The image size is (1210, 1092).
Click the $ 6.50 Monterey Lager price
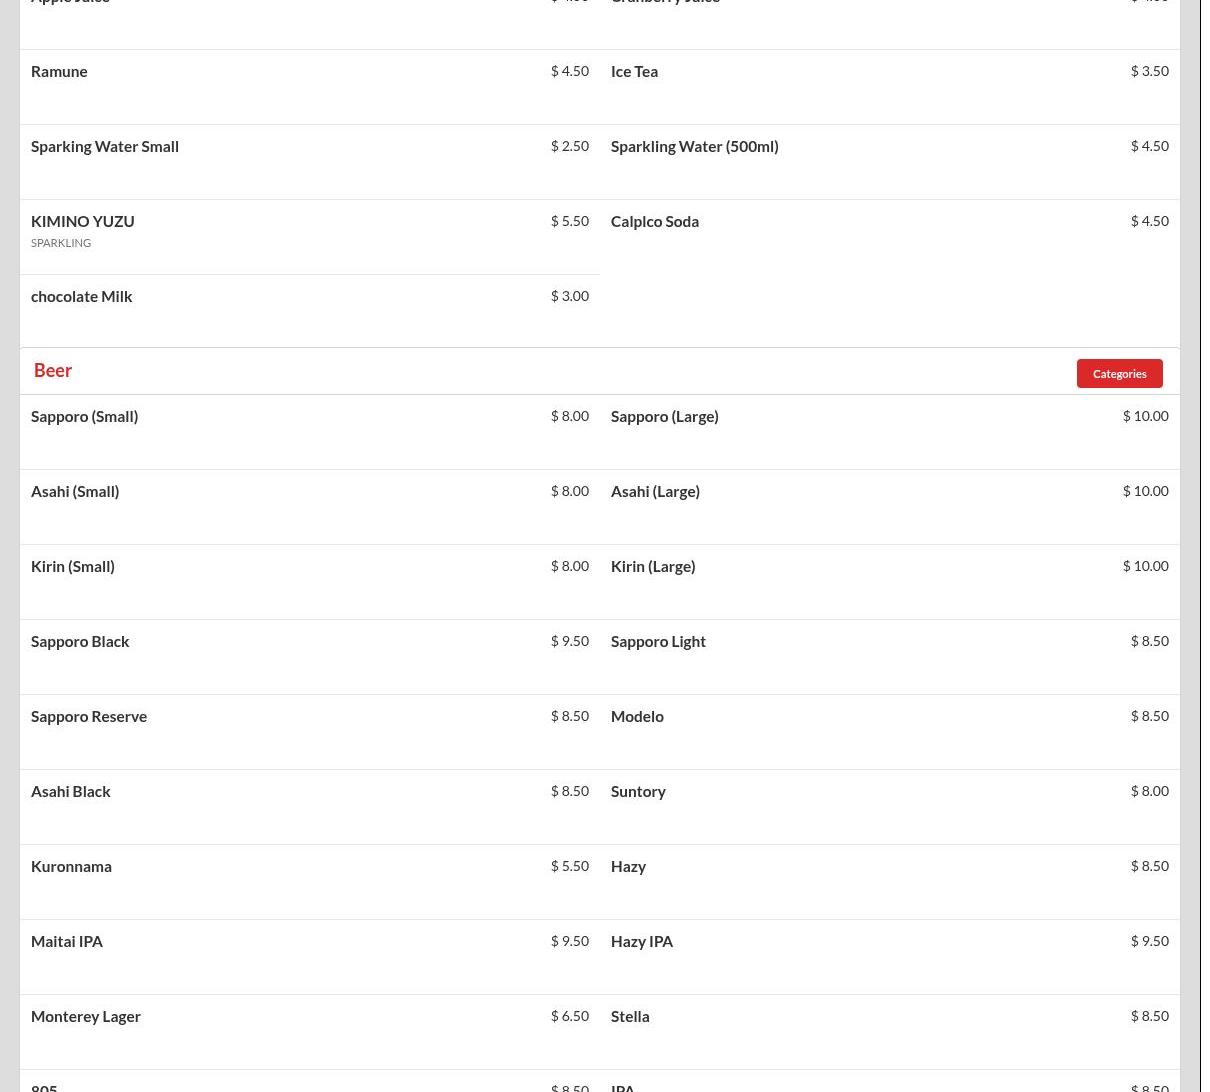click(x=569, y=1016)
